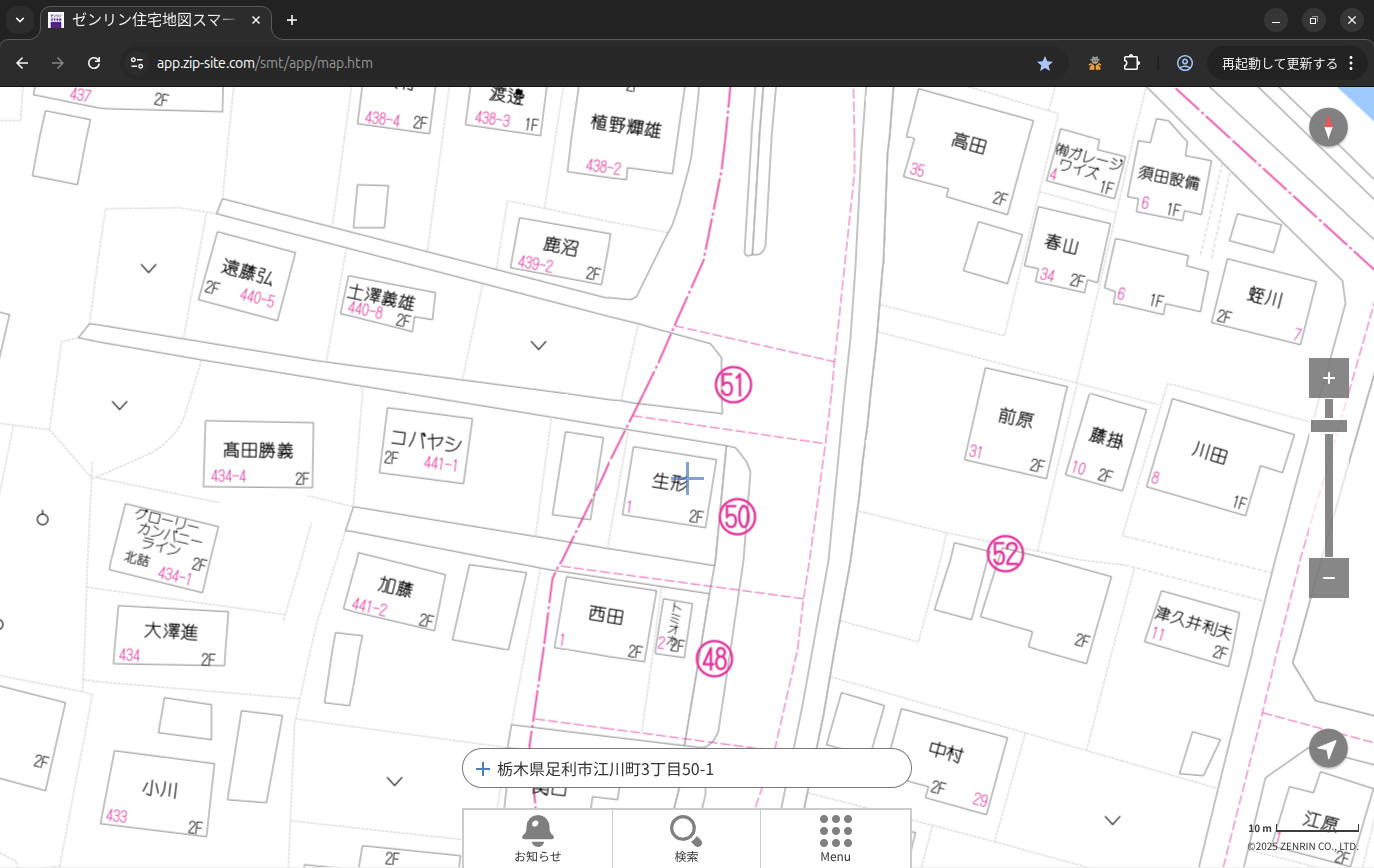The height and width of the screenshot is (868, 1374).
Task: Click the 川田 building label
Action: (1210, 455)
